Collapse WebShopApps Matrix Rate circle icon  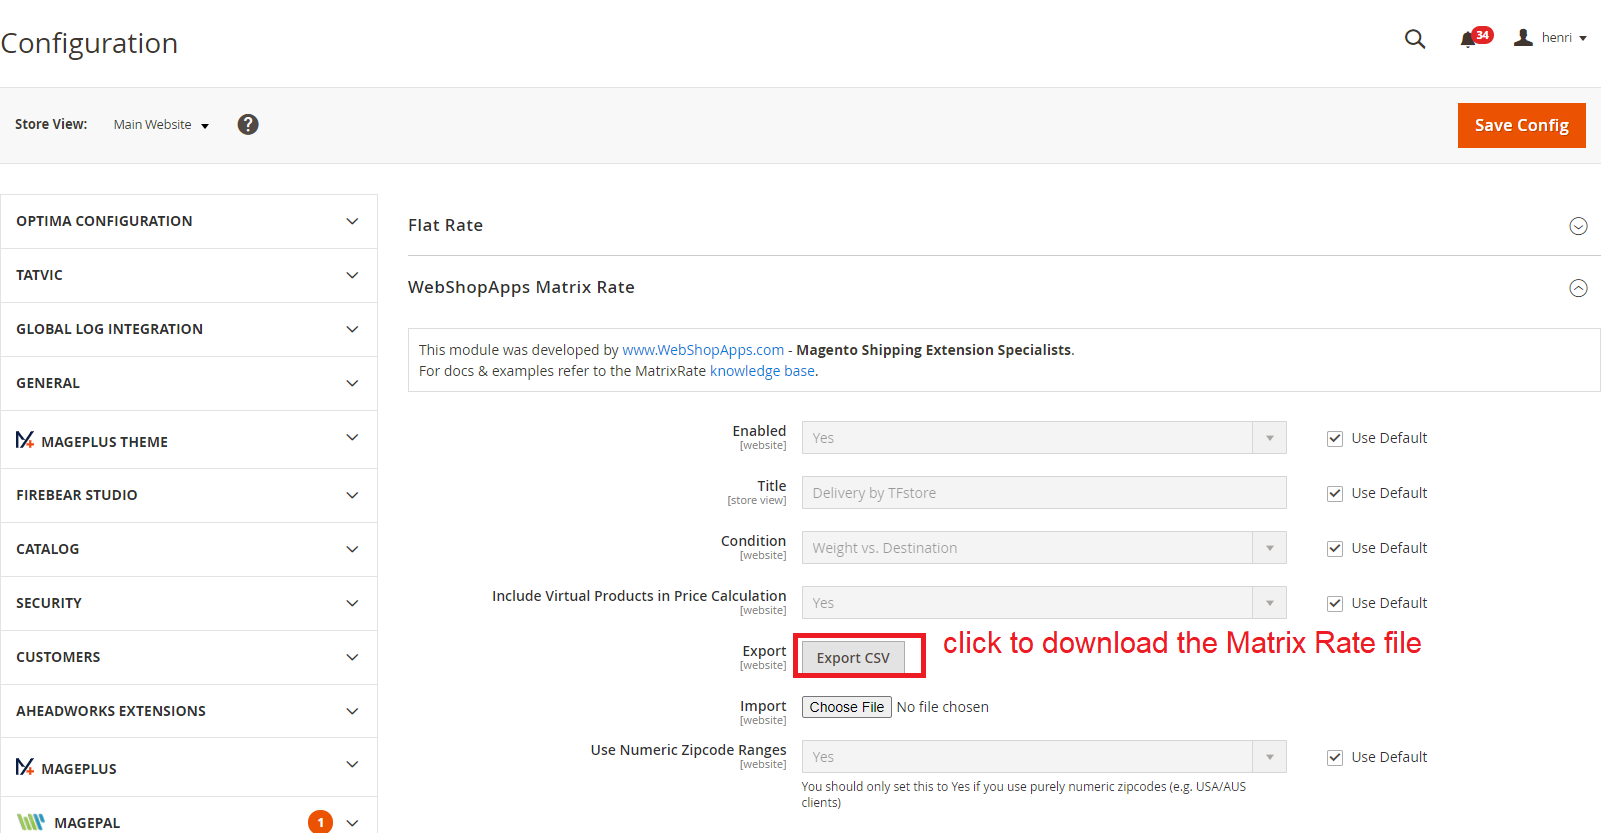pyautogui.click(x=1578, y=288)
